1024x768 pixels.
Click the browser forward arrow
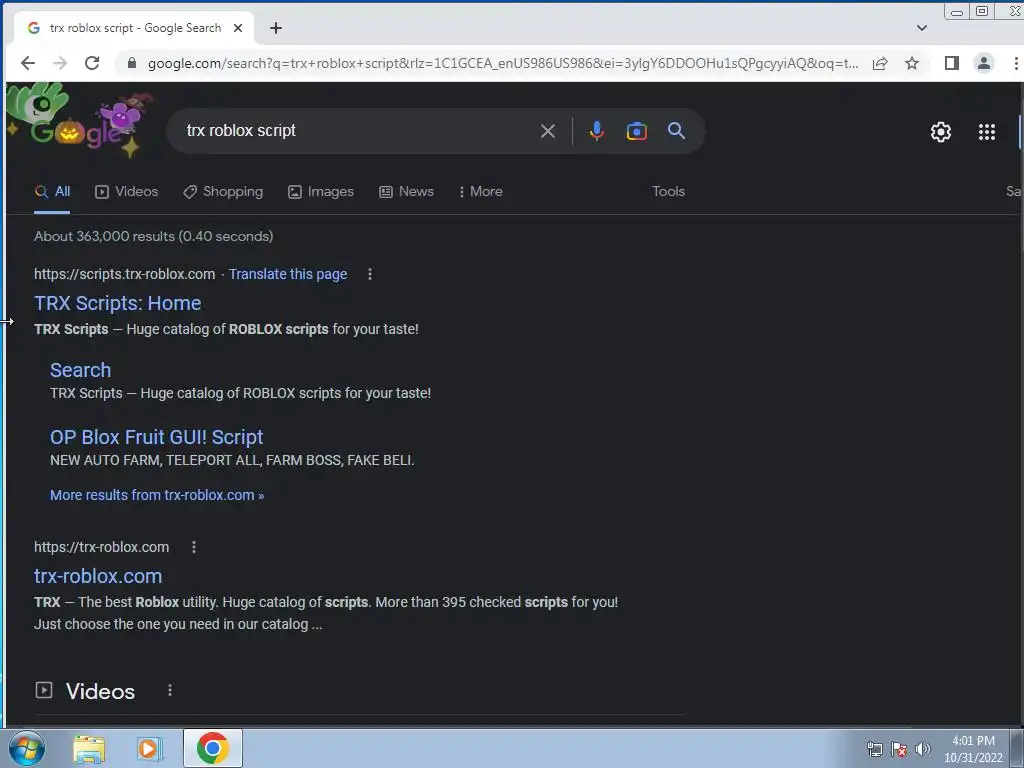60,63
